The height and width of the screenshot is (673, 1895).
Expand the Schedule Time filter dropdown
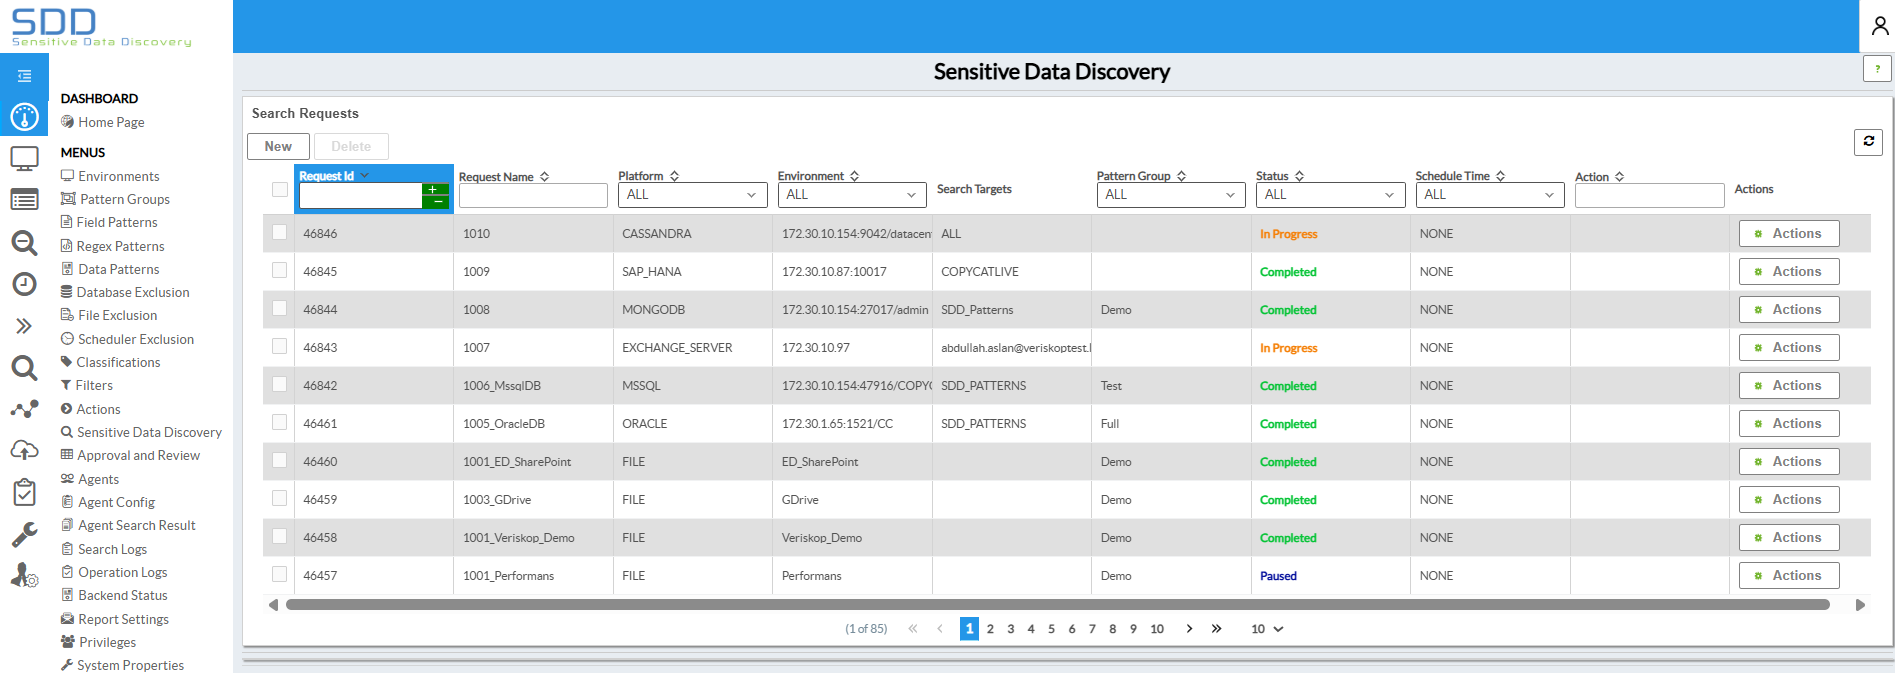coord(1490,195)
